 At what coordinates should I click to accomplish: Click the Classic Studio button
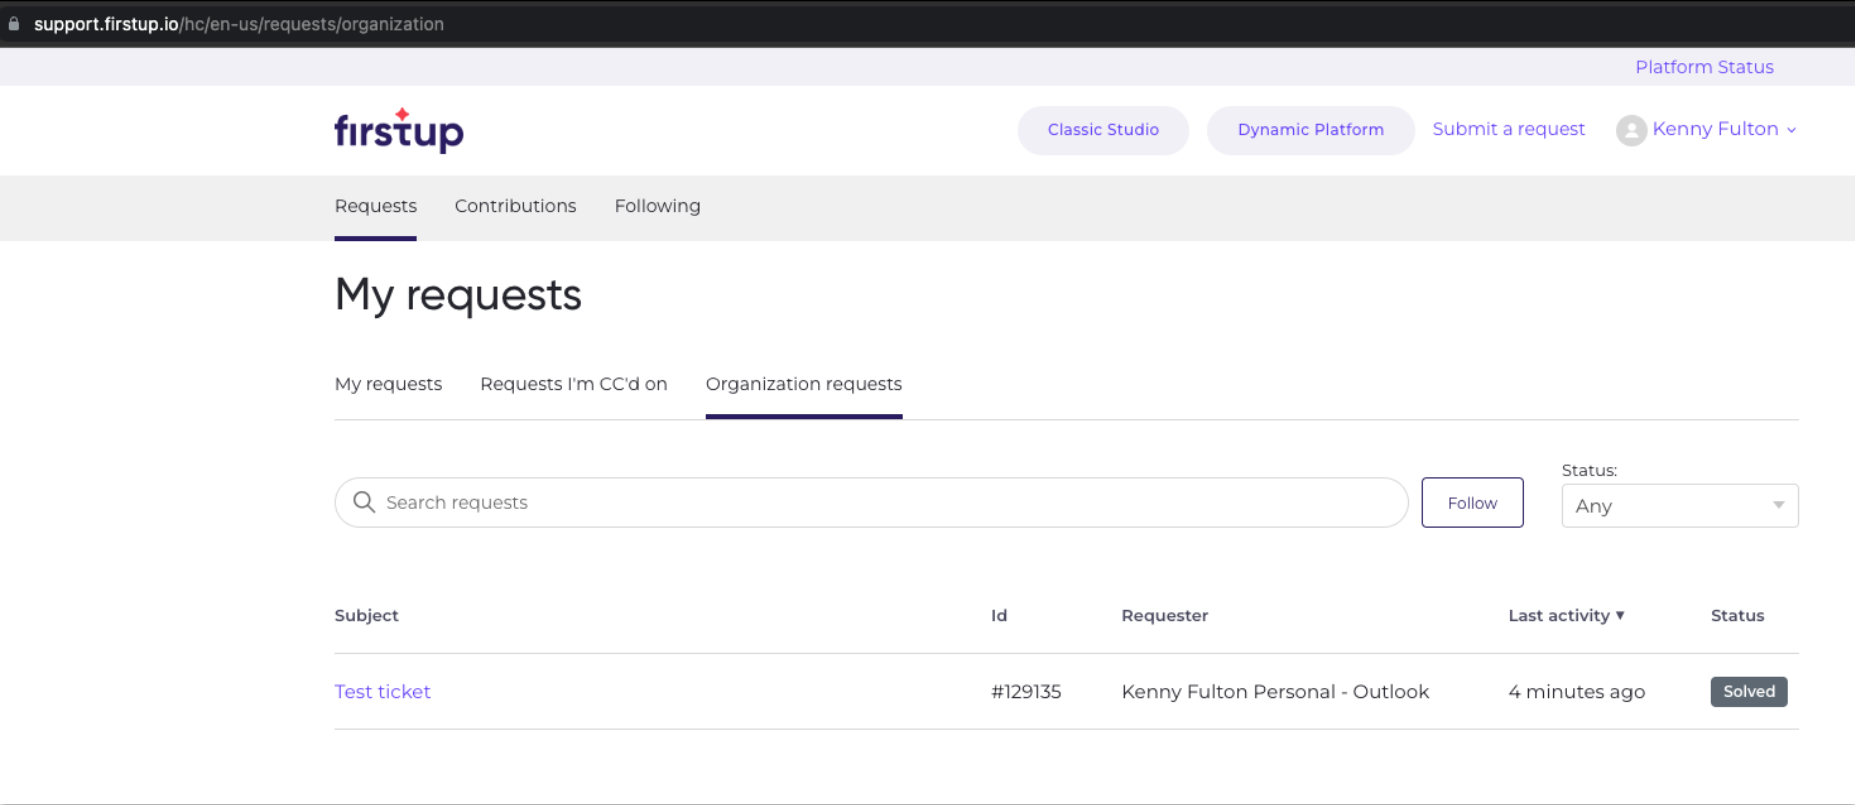tap(1103, 130)
